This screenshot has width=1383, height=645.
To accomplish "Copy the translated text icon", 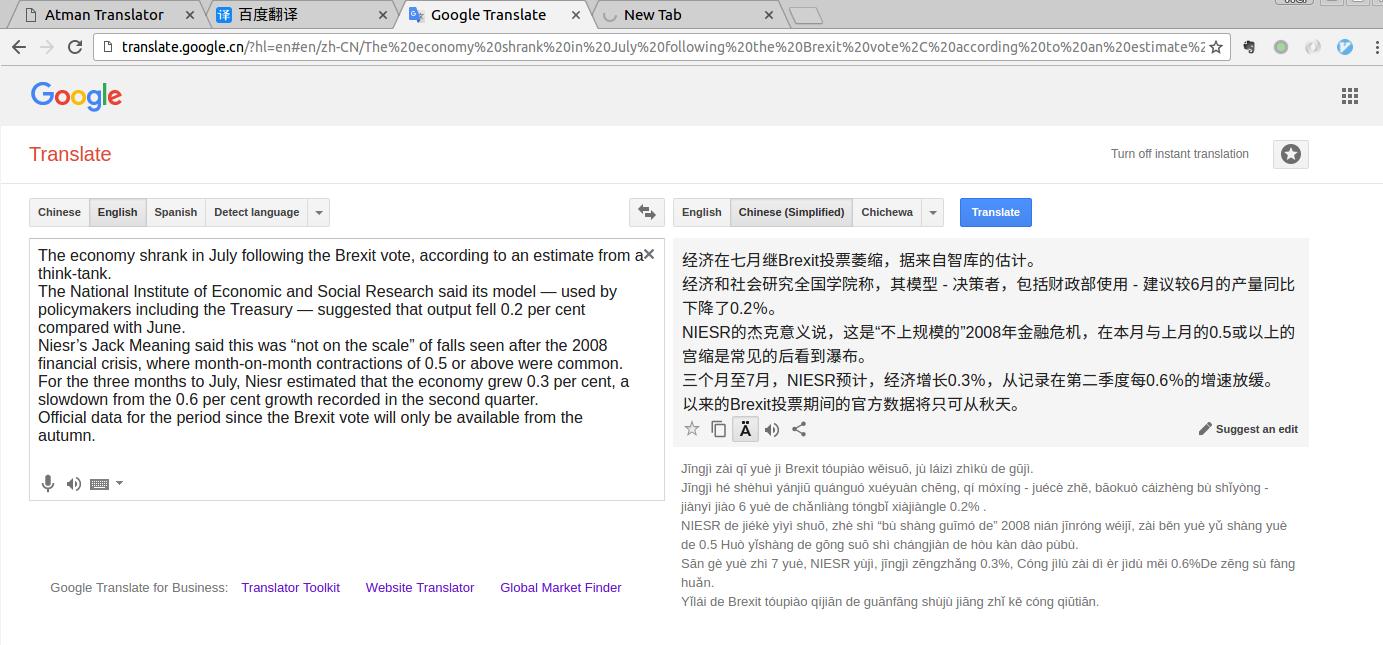I will pyautogui.click(x=718, y=429).
